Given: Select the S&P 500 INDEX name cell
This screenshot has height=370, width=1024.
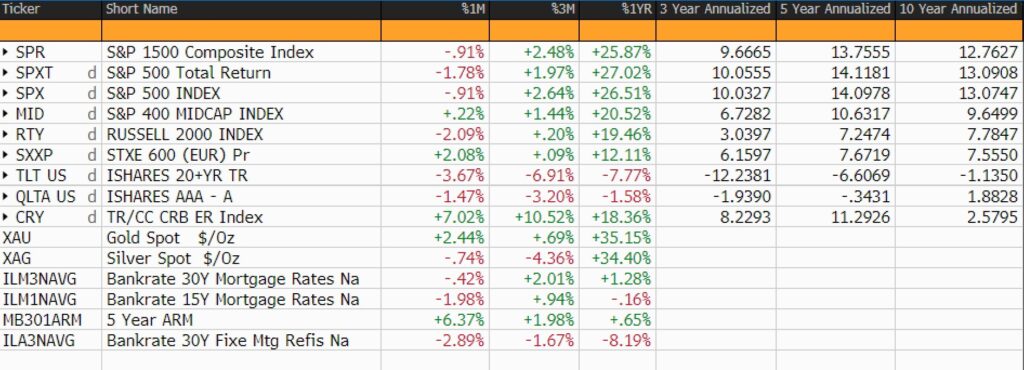Looking at the screenshot, I should [163, 93].
